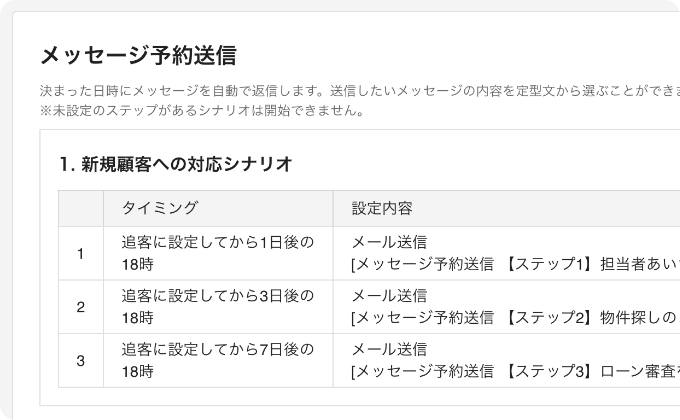Select row number 2 cell
This screenshot has width=680, height=420.
(81, 307)
